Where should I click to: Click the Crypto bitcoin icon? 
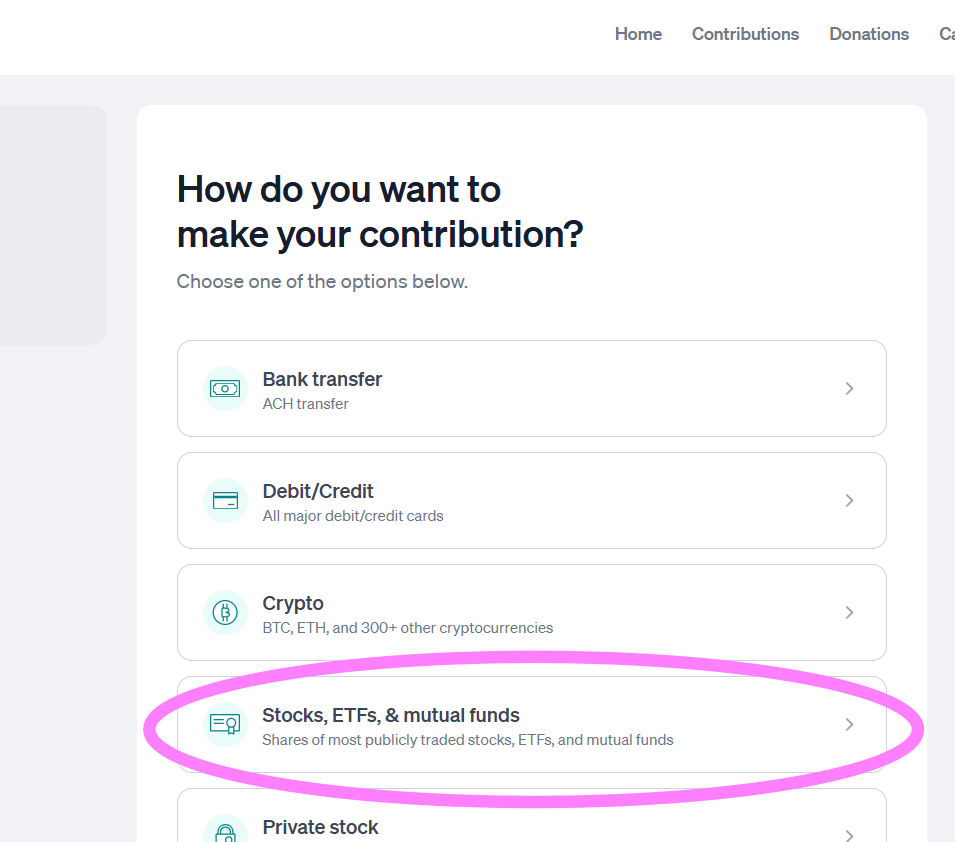(x=225, y=612)
